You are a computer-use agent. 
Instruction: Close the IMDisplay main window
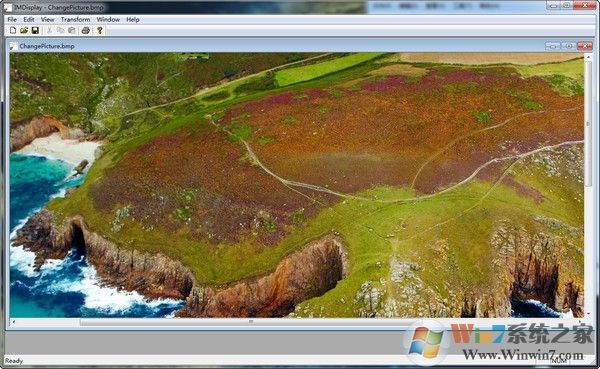click(x=586, y=5)
